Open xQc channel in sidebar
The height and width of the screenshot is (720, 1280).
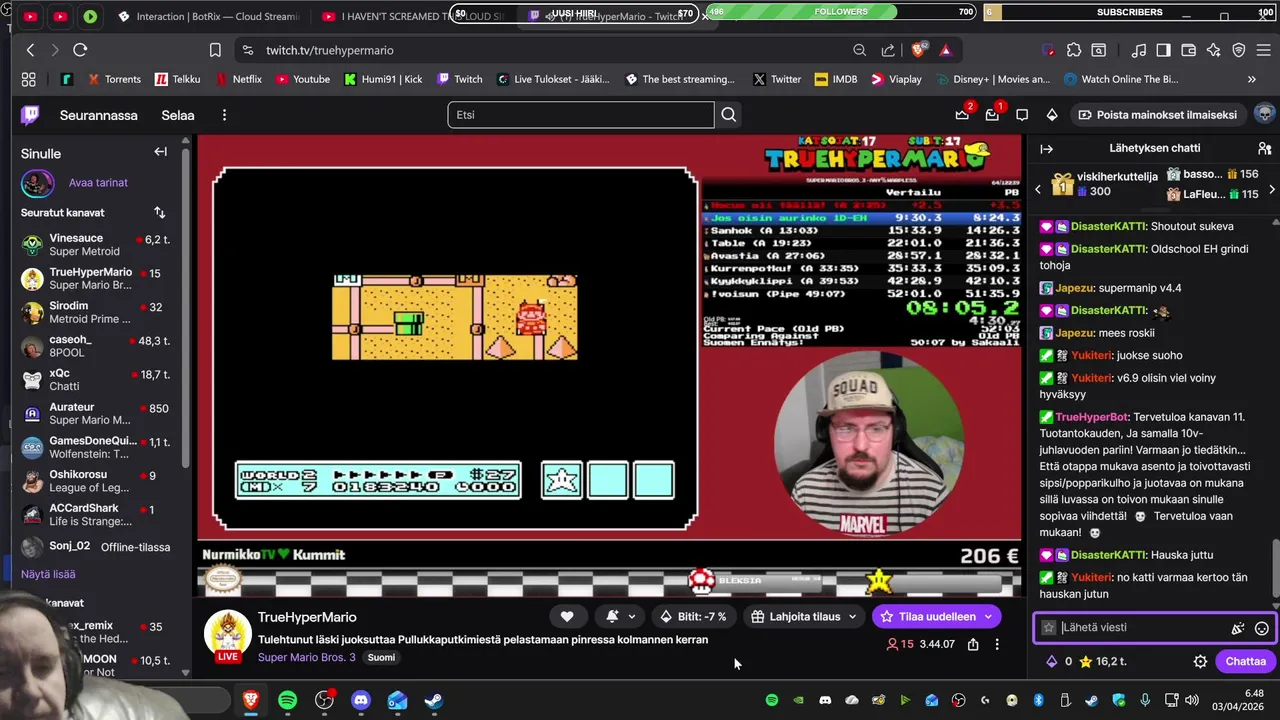[96, 380]
